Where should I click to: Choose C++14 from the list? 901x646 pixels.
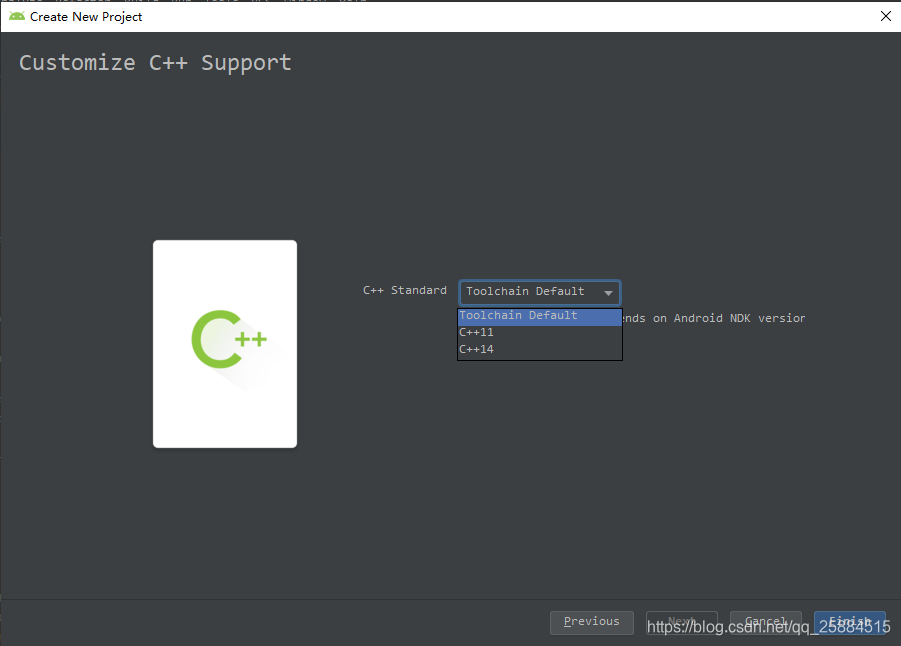coord(540,349)
